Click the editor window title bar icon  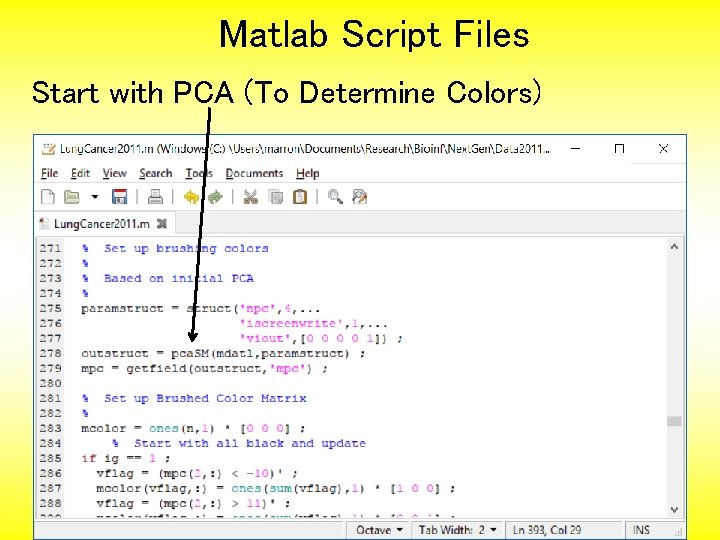(x=48, y=149)
